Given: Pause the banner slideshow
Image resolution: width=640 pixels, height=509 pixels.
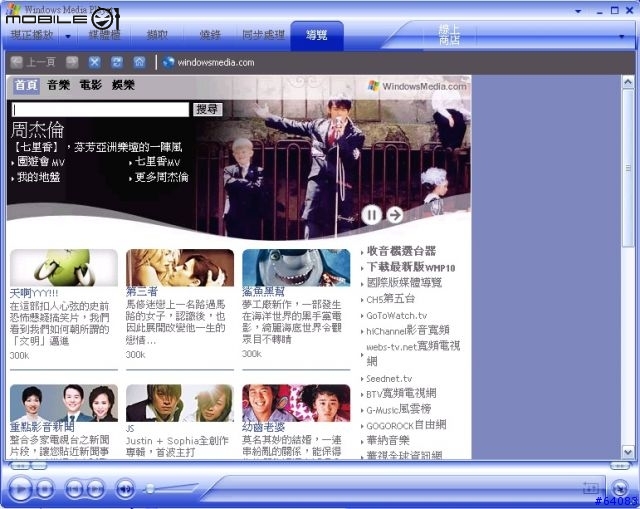Looking at the screenshot, I should point(371,215).
